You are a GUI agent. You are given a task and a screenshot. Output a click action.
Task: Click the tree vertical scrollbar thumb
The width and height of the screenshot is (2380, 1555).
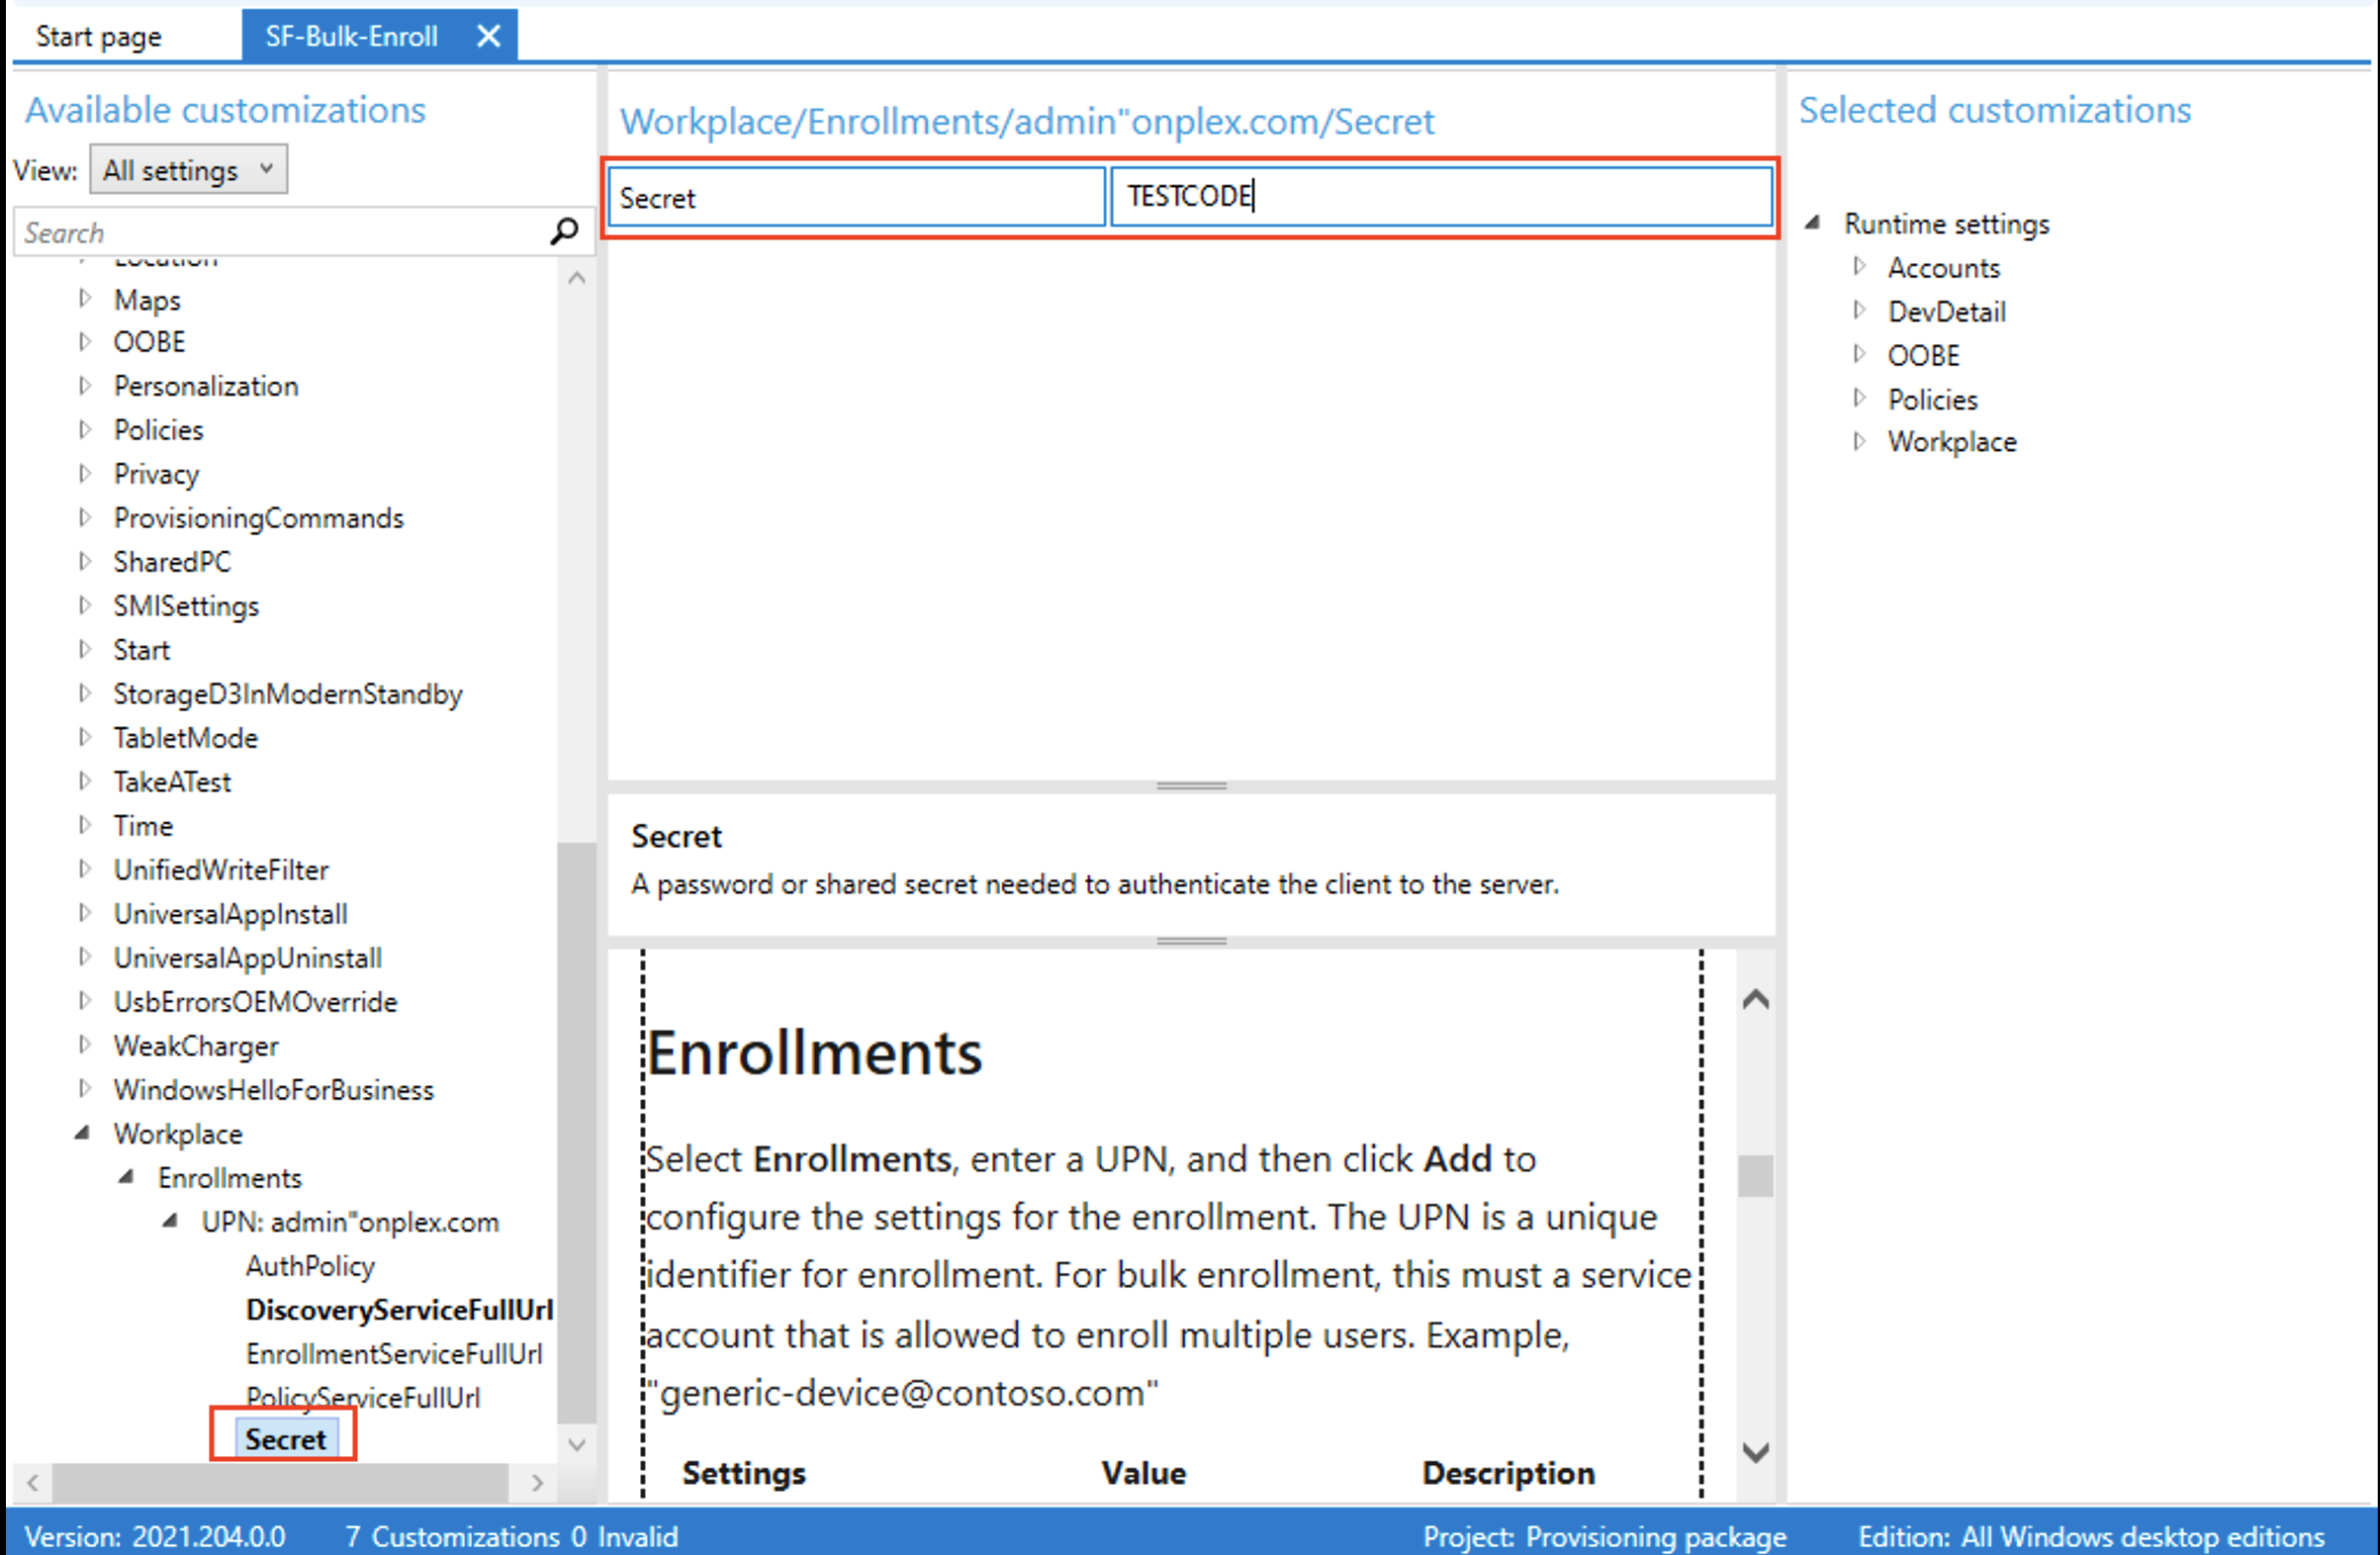tap(577, 1132)
